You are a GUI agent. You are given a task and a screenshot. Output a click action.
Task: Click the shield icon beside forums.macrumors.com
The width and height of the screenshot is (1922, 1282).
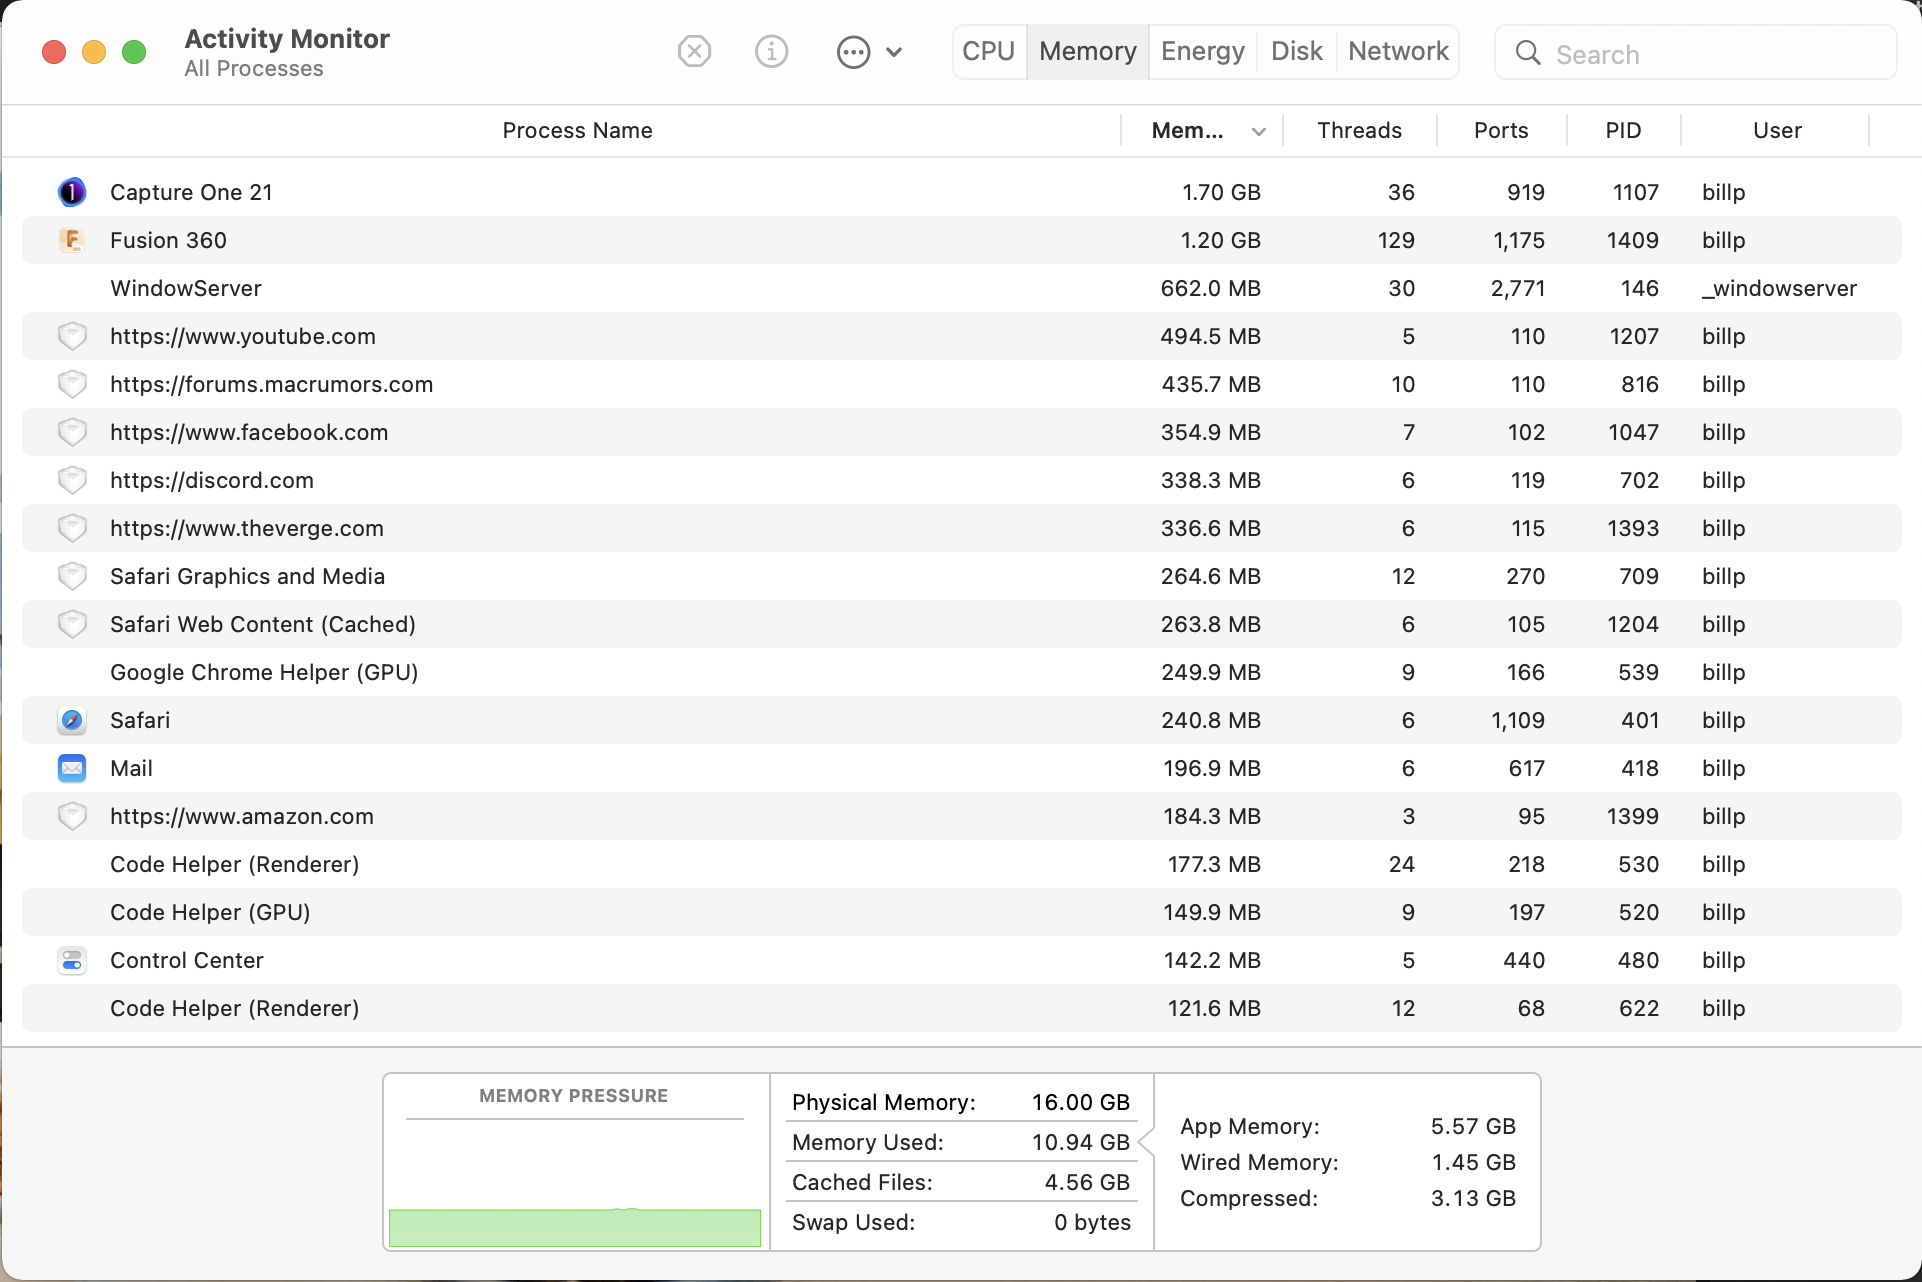(72, 384)
